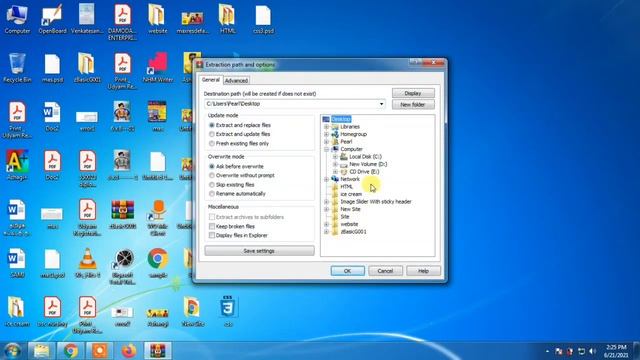
Task: Select the Site folder in tree
Action: coord(345,217)
